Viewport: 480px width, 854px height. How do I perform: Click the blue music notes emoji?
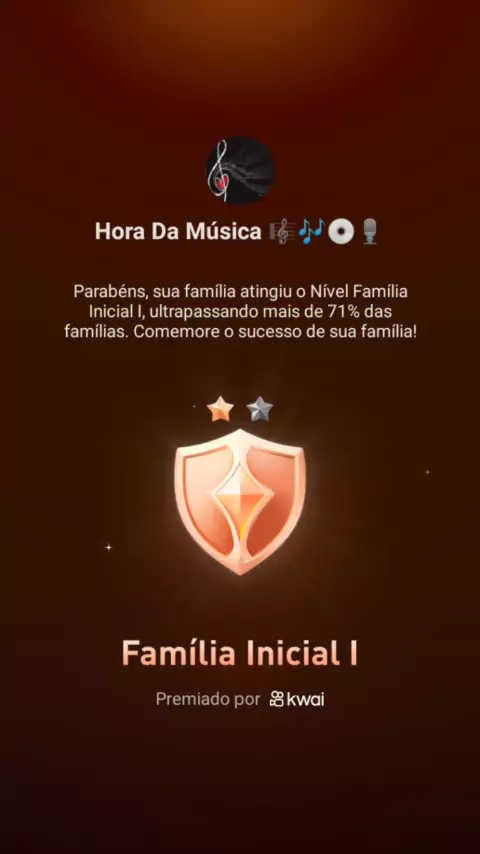tap(312, 231)
